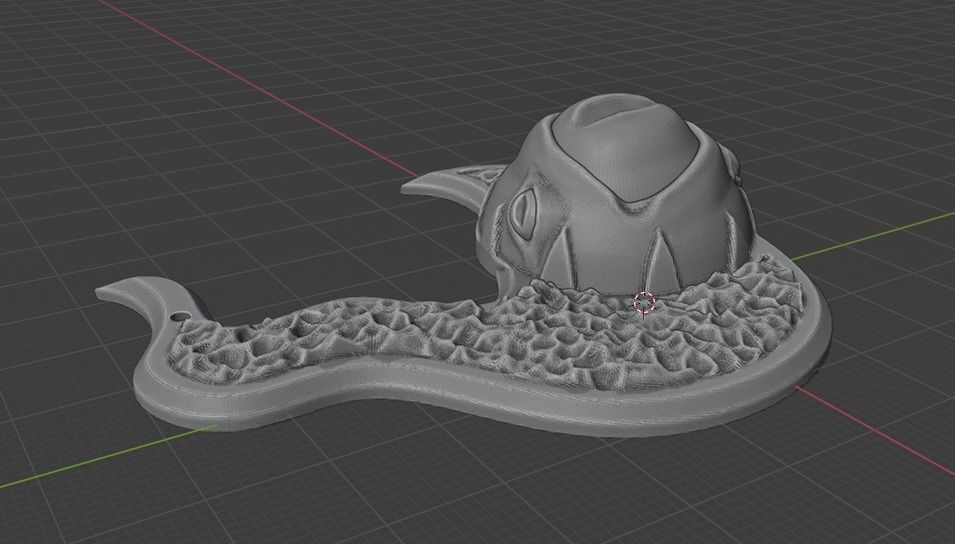Click the 3D cursor crosshair on the model
Image resolution: width=955 pixels, height=544 pixels.
(644, 302)
